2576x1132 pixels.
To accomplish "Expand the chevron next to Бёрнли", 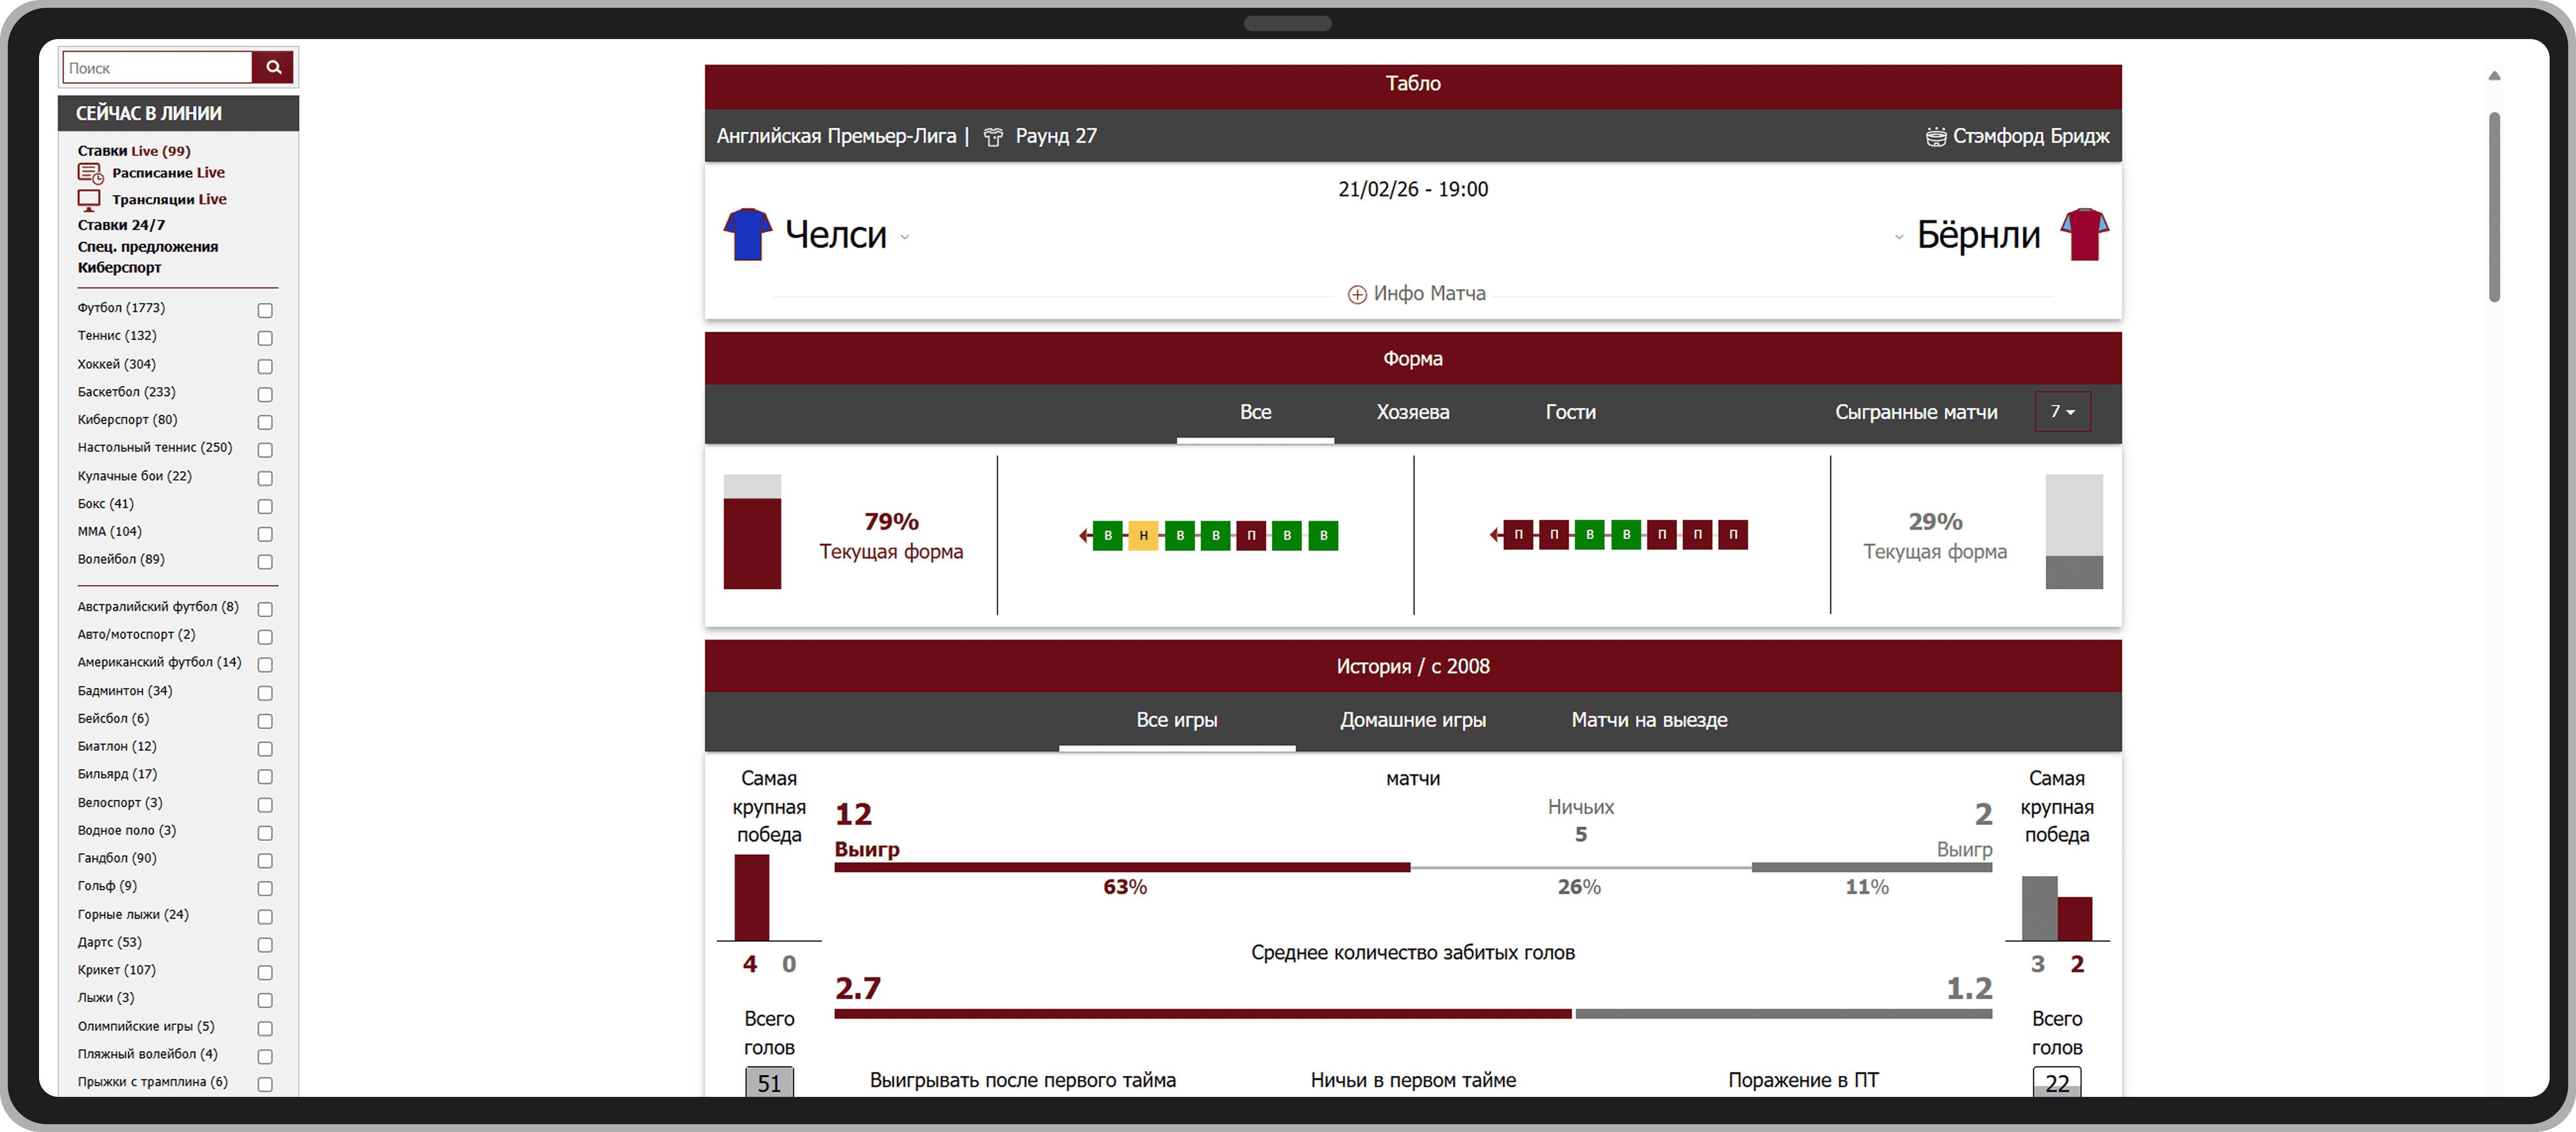I will pyautogui.click(x=1899, y=237).
